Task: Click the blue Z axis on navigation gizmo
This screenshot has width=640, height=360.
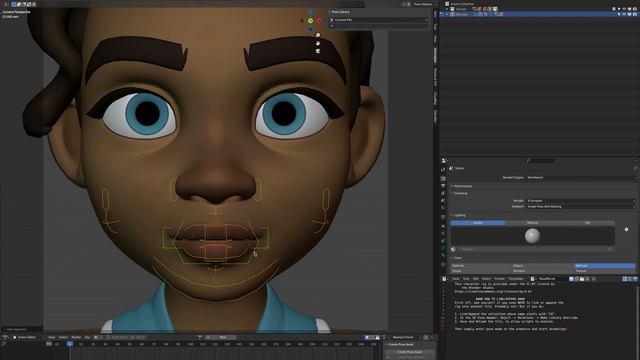Action: [310, 13]
